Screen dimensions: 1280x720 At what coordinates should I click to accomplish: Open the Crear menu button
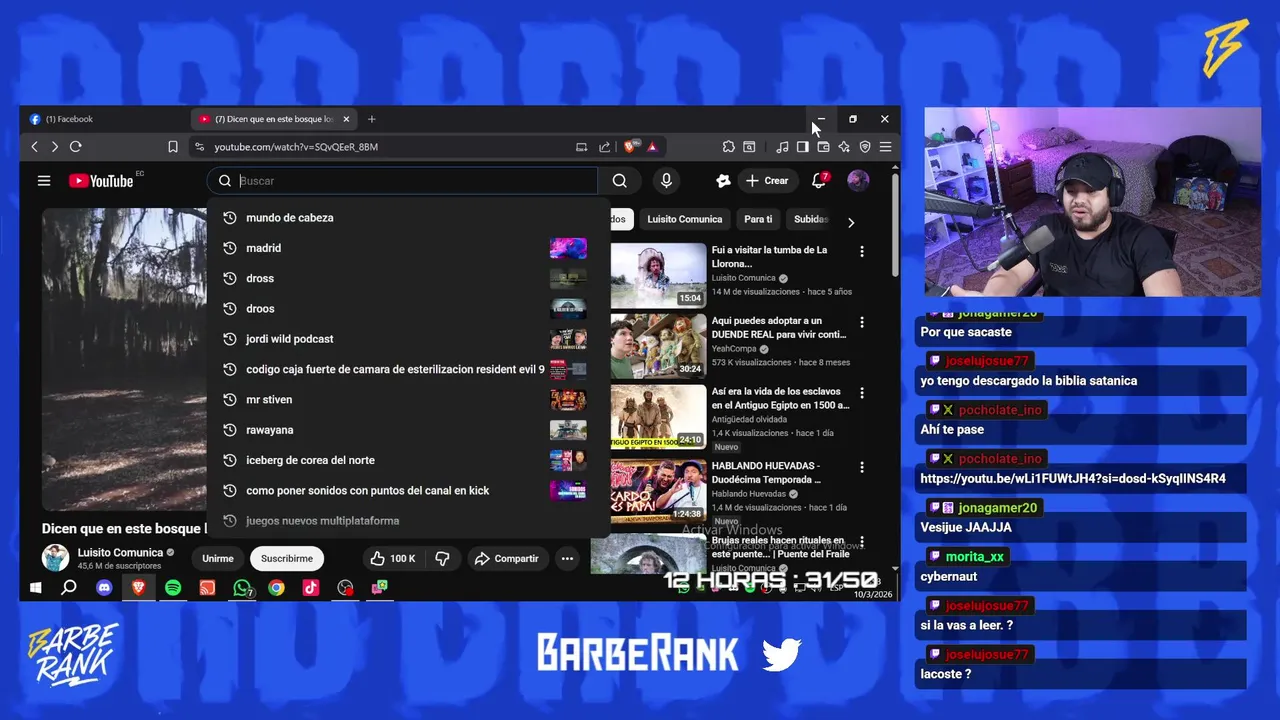point(767,181)
